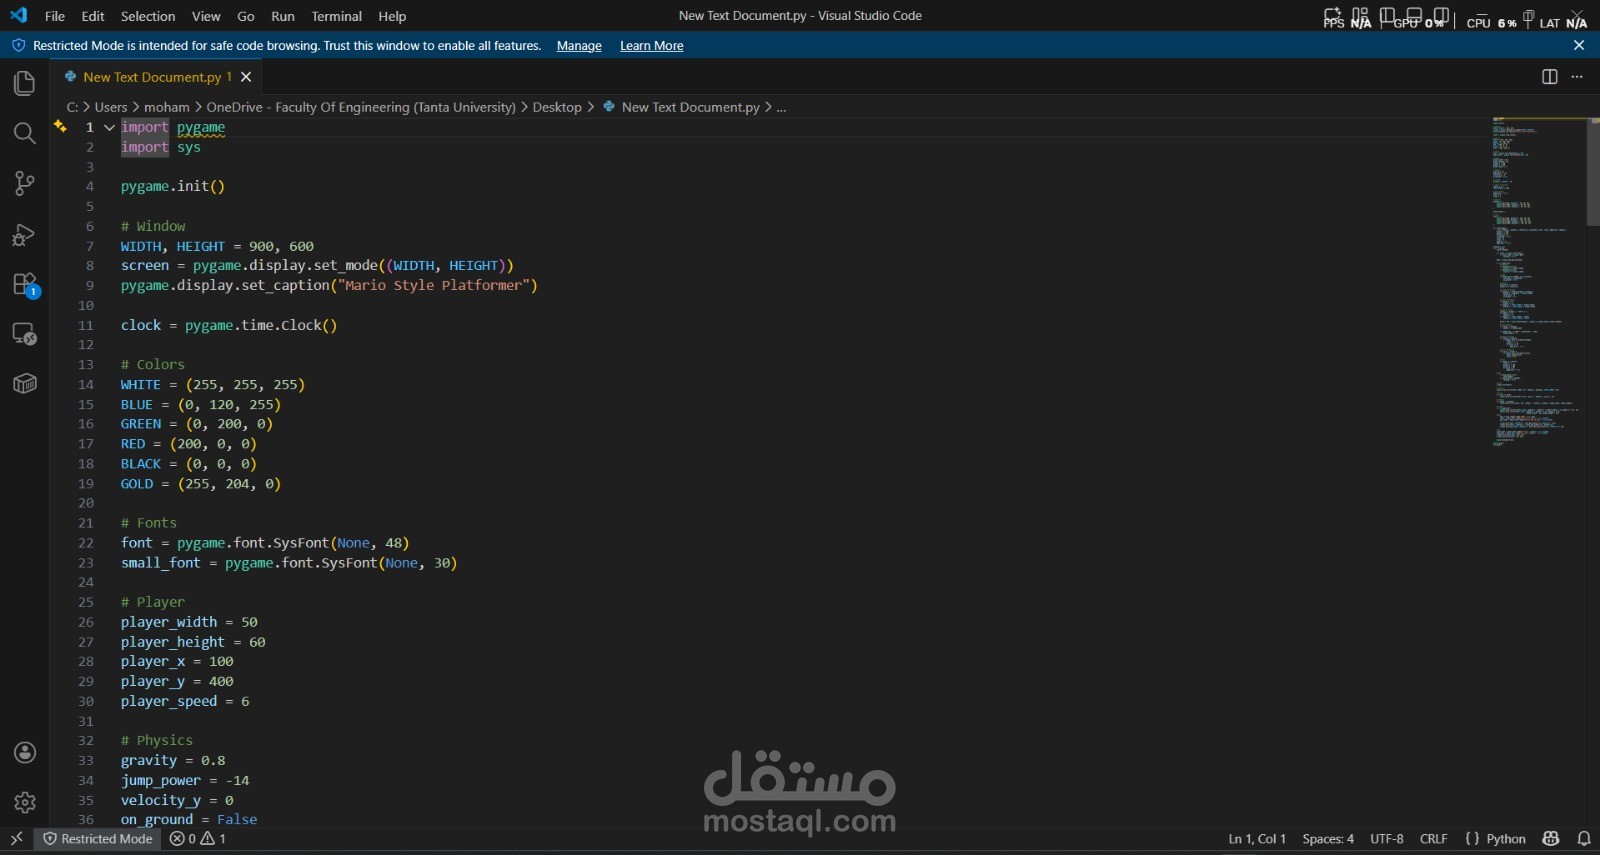
Task: Change indentation via Spaces: 4
Action: 1328,839
